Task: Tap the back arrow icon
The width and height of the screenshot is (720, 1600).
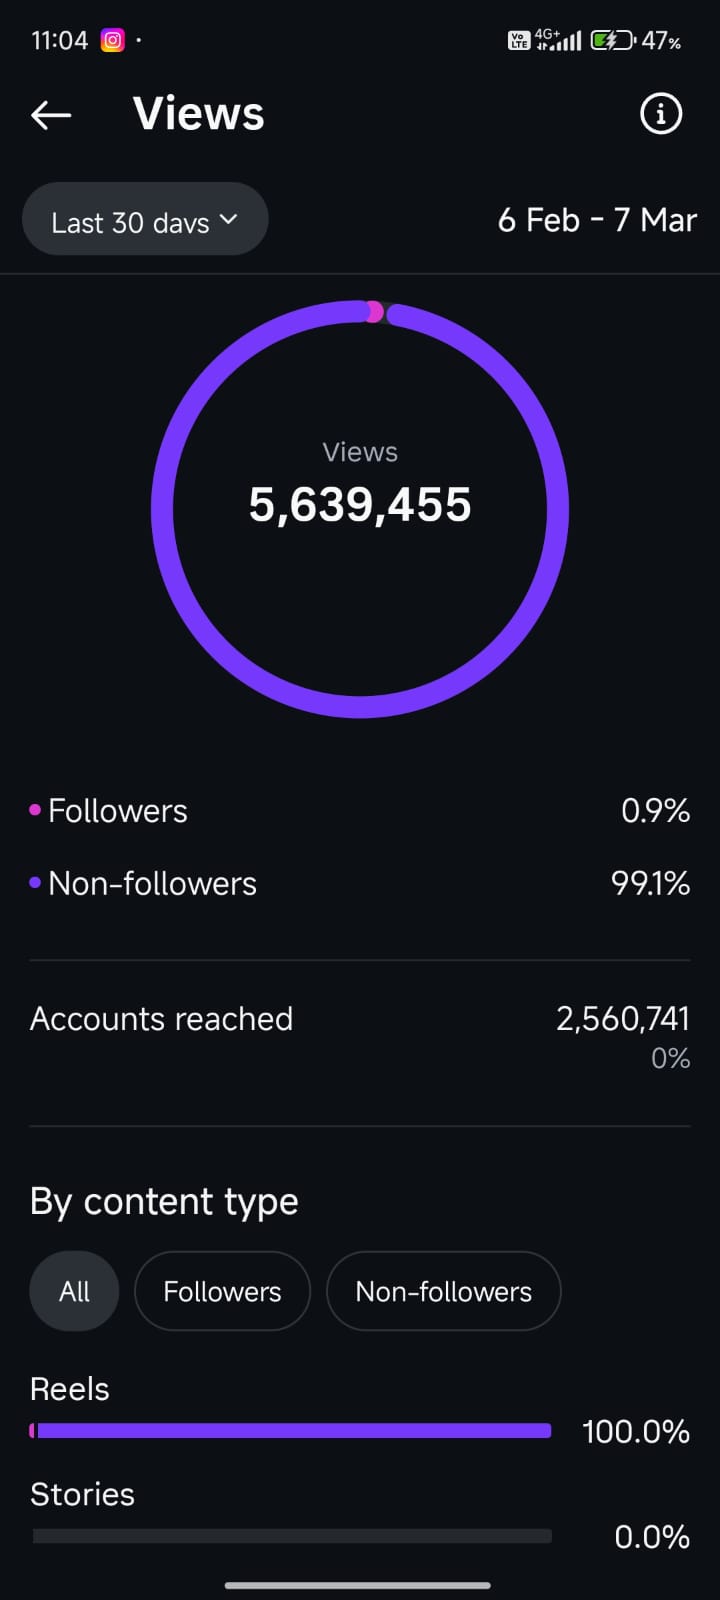Action: [x=51, y=115]
